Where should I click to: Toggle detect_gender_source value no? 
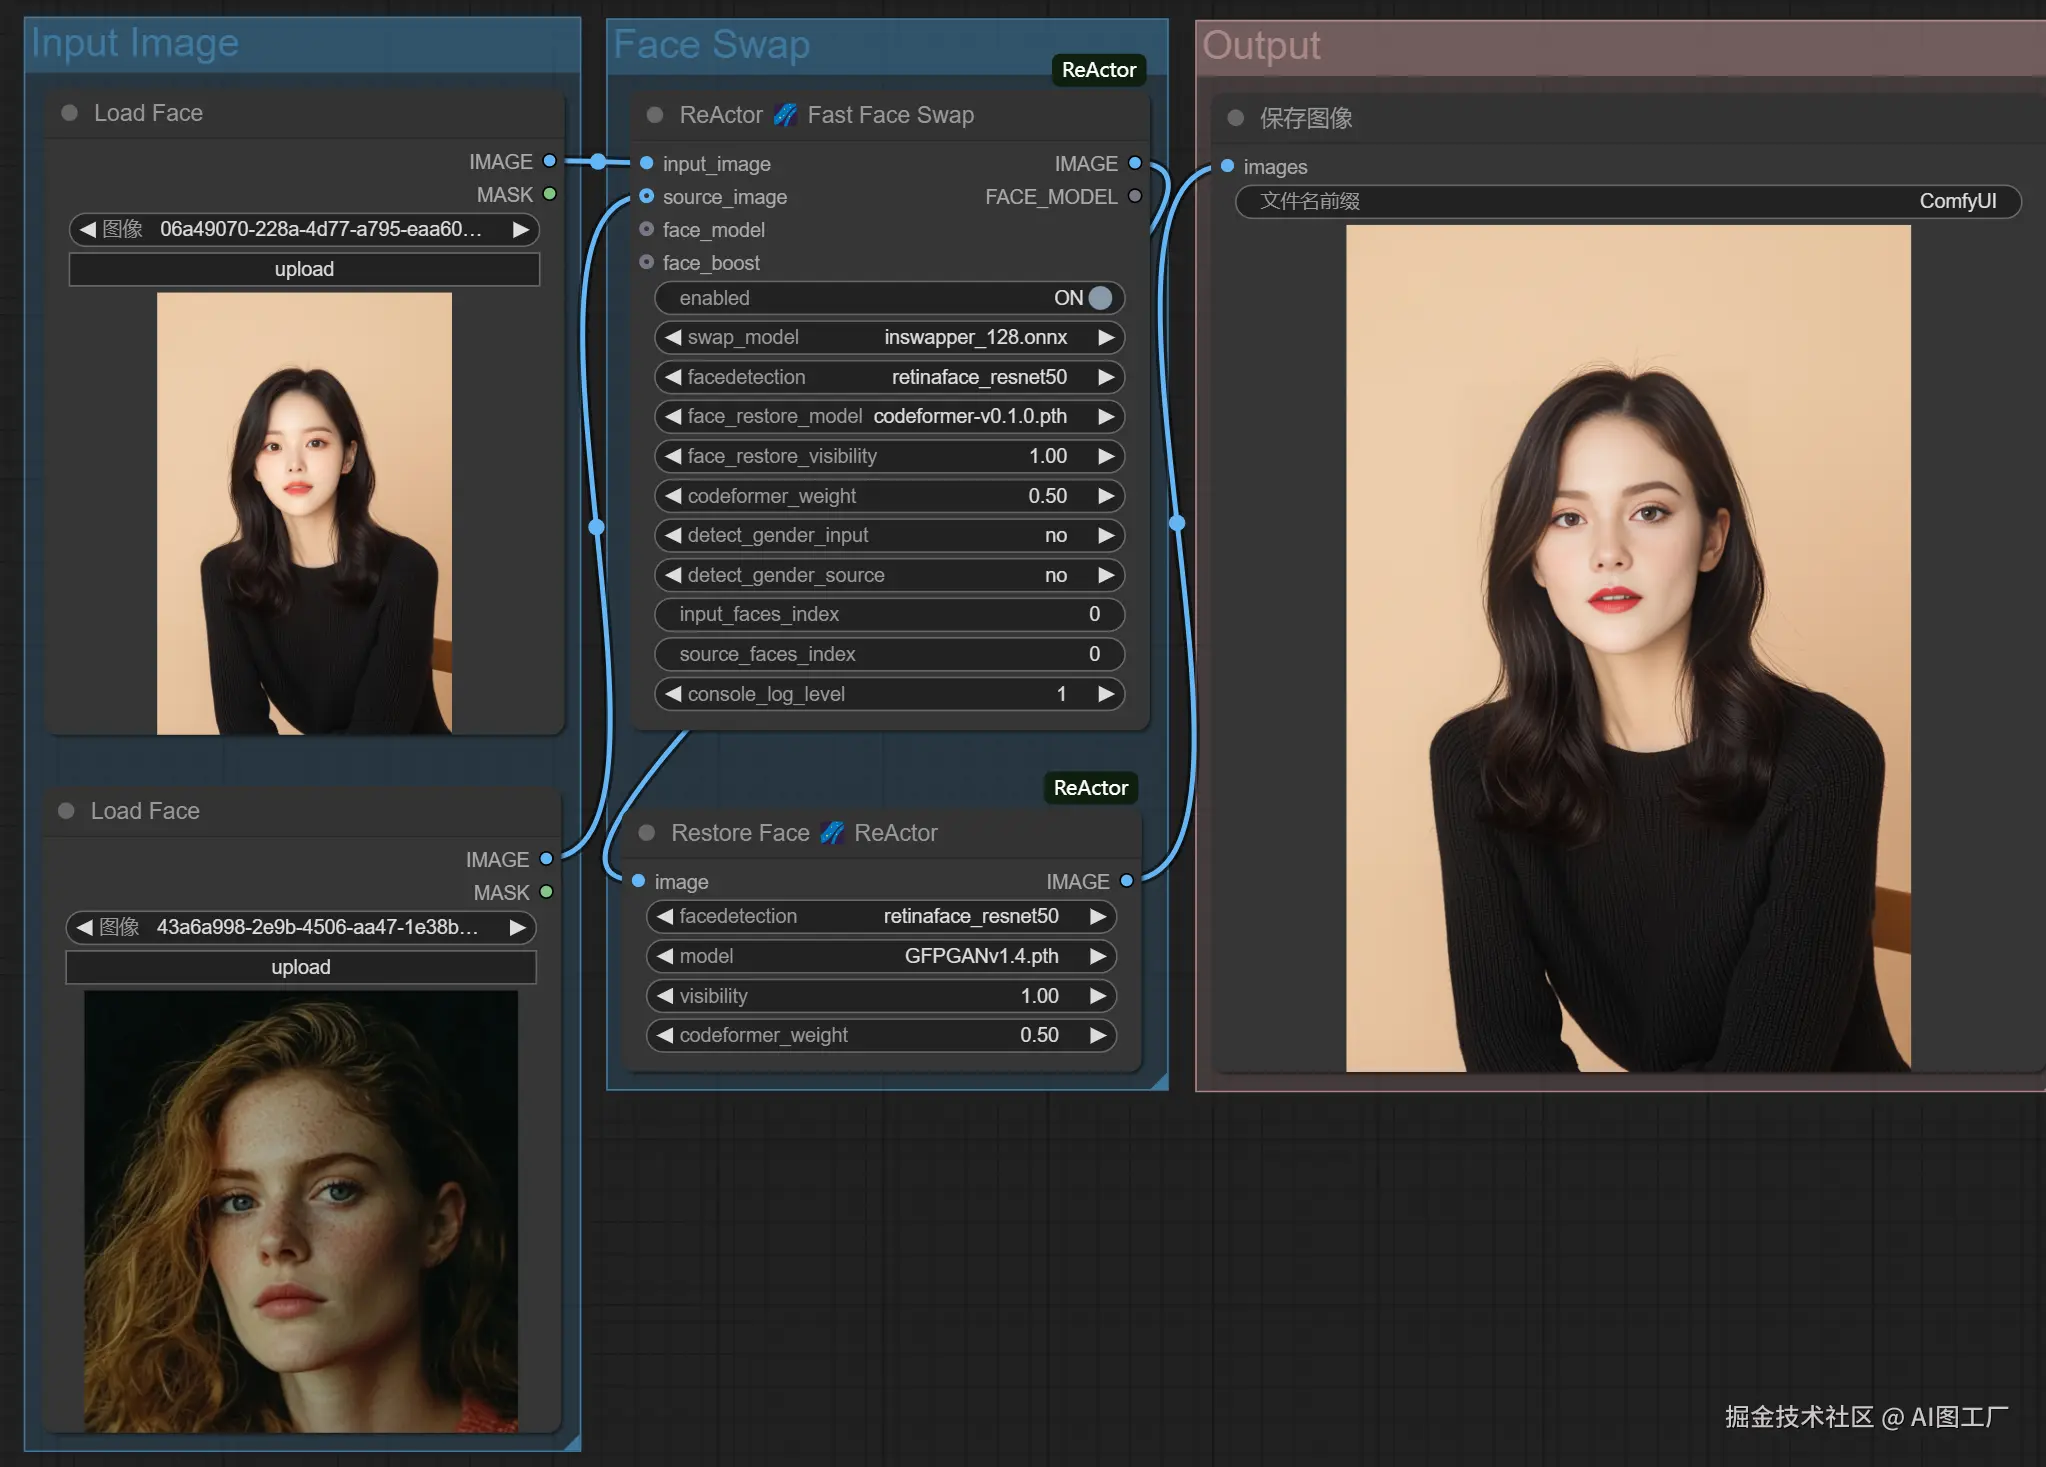point(1055,575)
